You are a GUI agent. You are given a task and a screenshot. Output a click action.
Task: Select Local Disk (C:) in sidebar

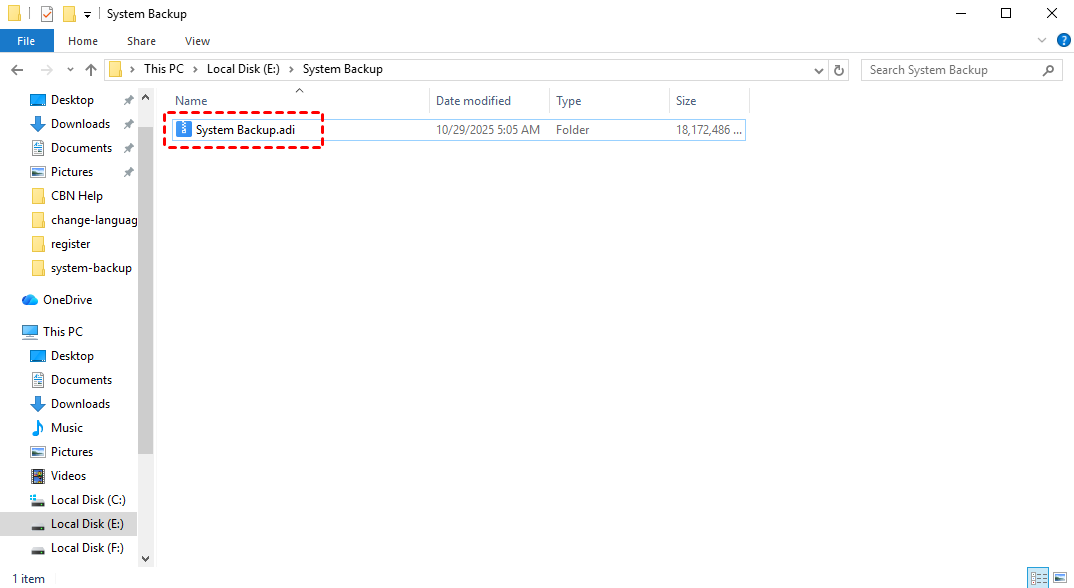tap(88, 500)
